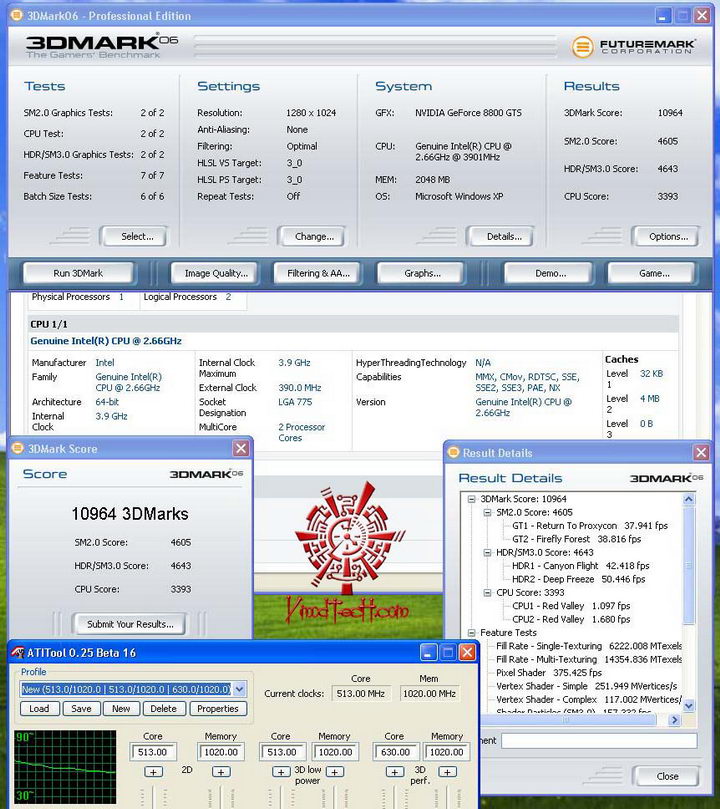Select HDR2 - Deep Freeze row
This screenshot has height=809, width=720.
coord(578,579)
